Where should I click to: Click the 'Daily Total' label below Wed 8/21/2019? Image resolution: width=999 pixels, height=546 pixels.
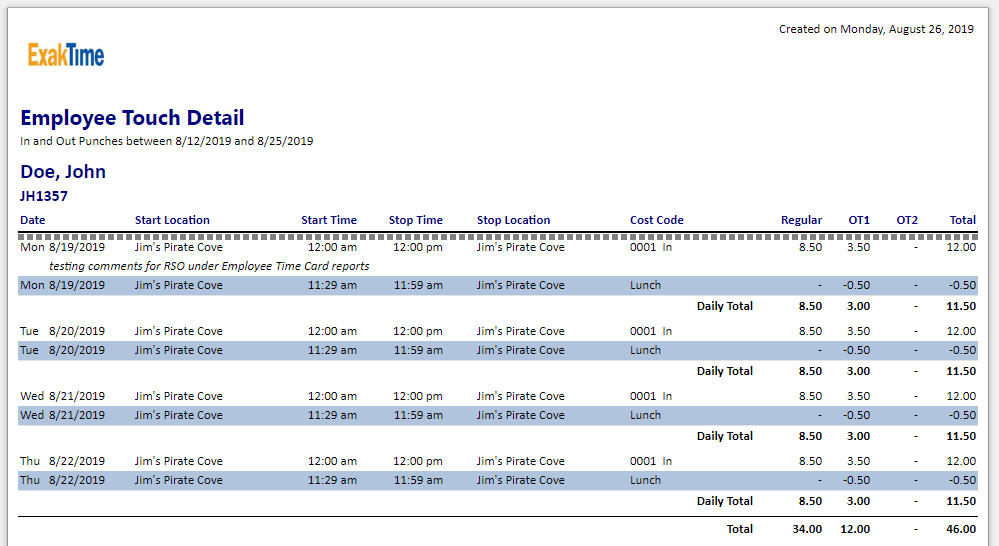pos(724,436)
